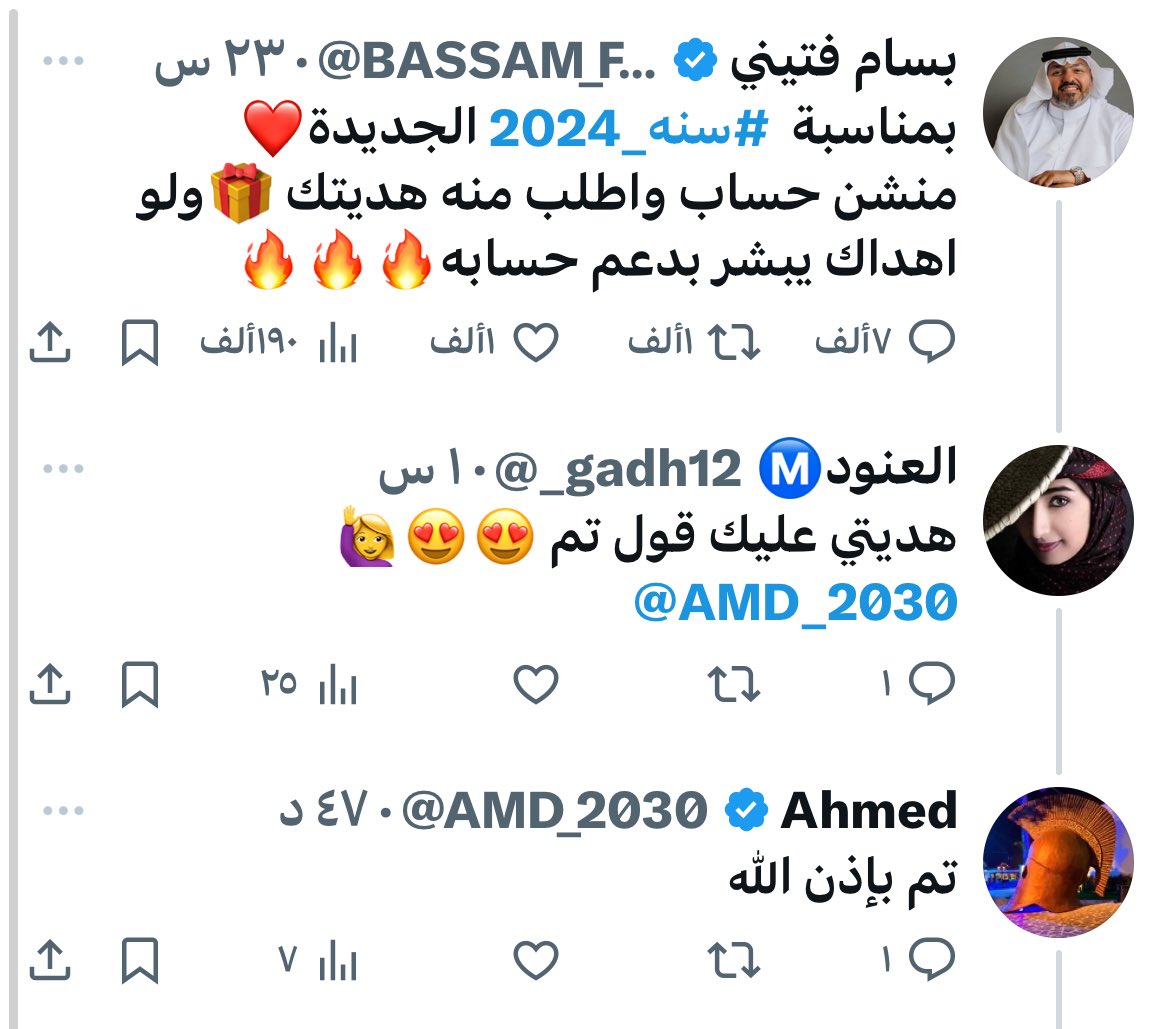This screenshot has width=1170, height=1029.
Task: Like Ahmed's reply tweet
Action: 536,960
